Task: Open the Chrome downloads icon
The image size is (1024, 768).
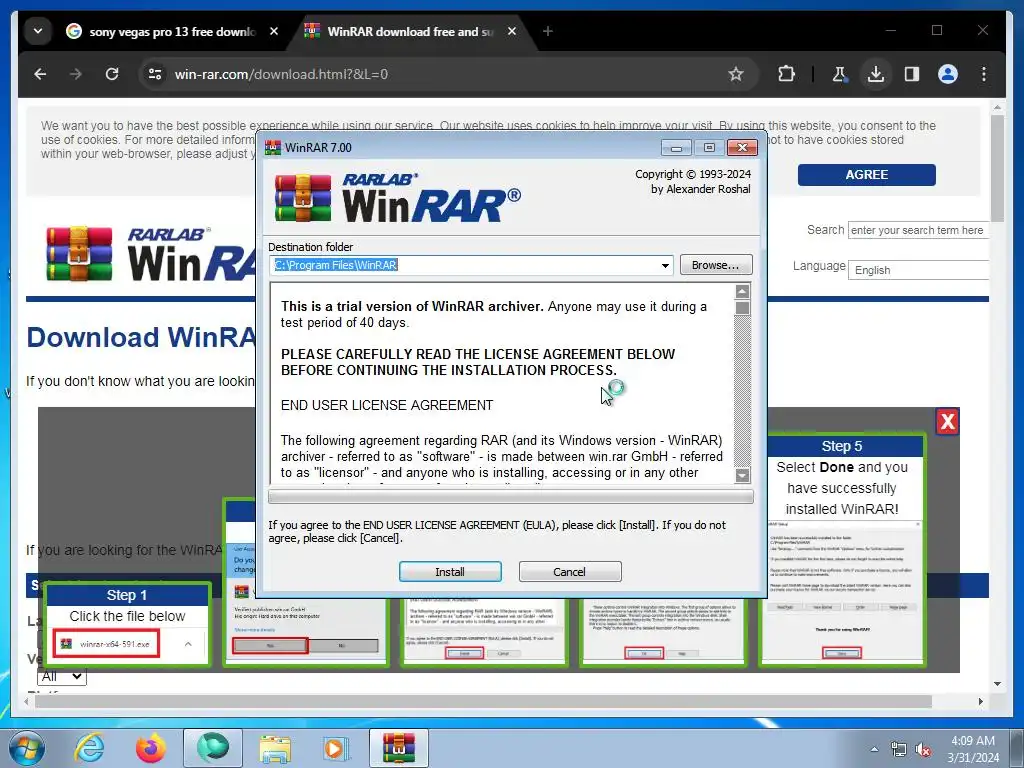Action: click(876, 74)
